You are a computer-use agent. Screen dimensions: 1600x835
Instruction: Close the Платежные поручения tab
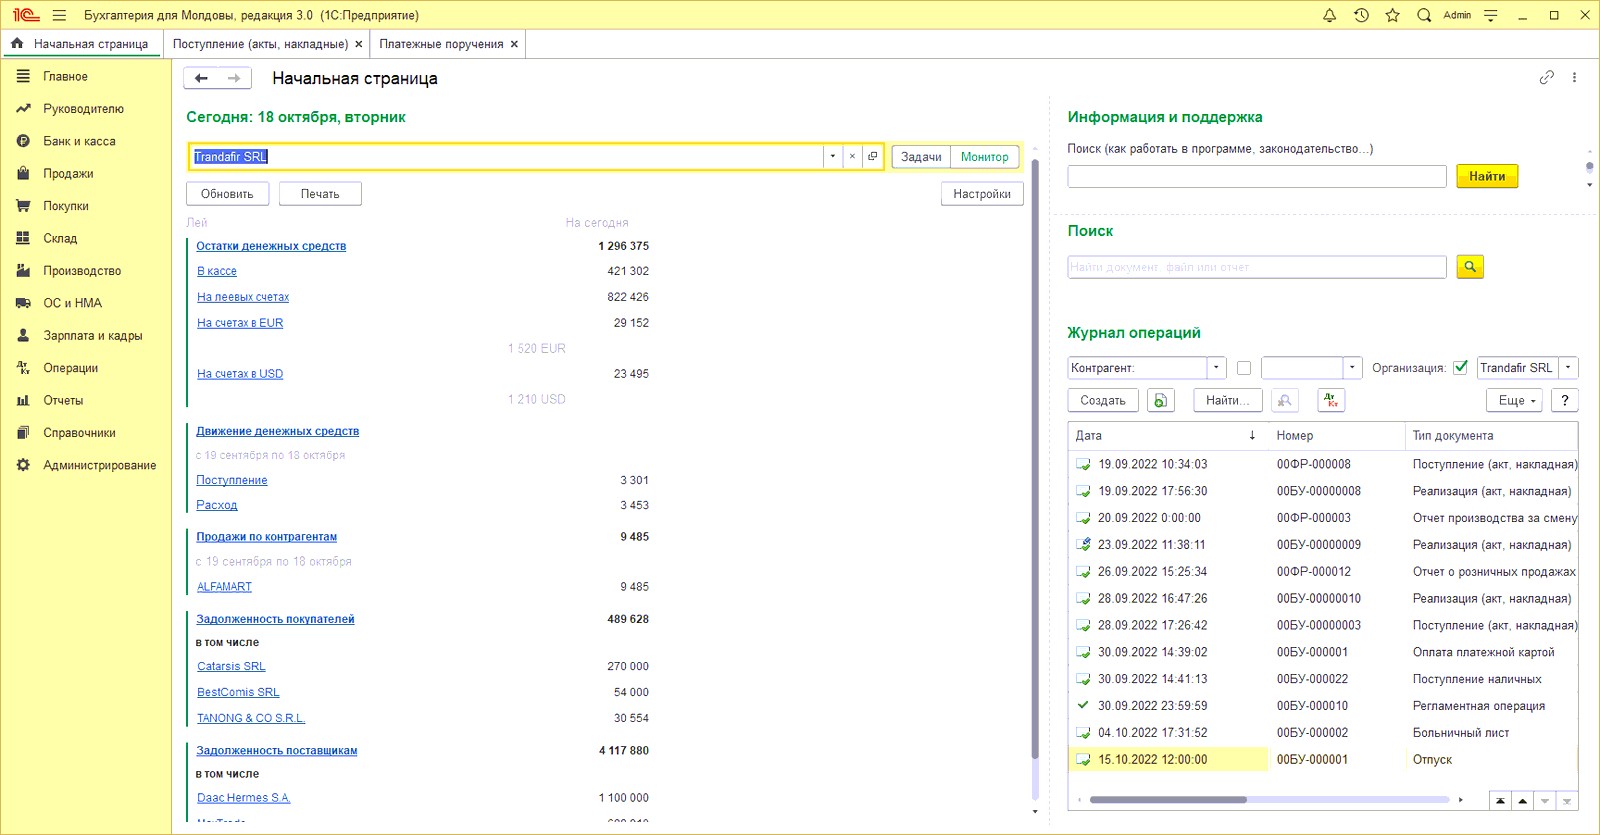[514, 44]
